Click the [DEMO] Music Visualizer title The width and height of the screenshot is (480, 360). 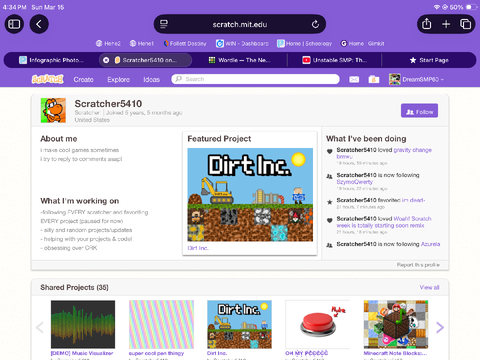tap(82, 353)
